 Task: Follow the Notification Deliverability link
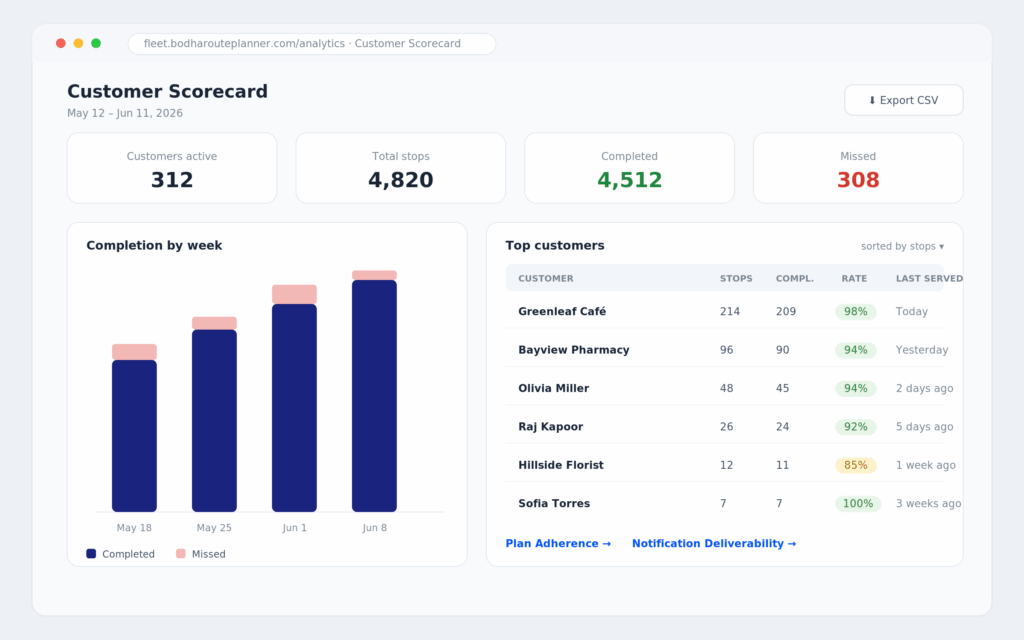pos(714,543)
